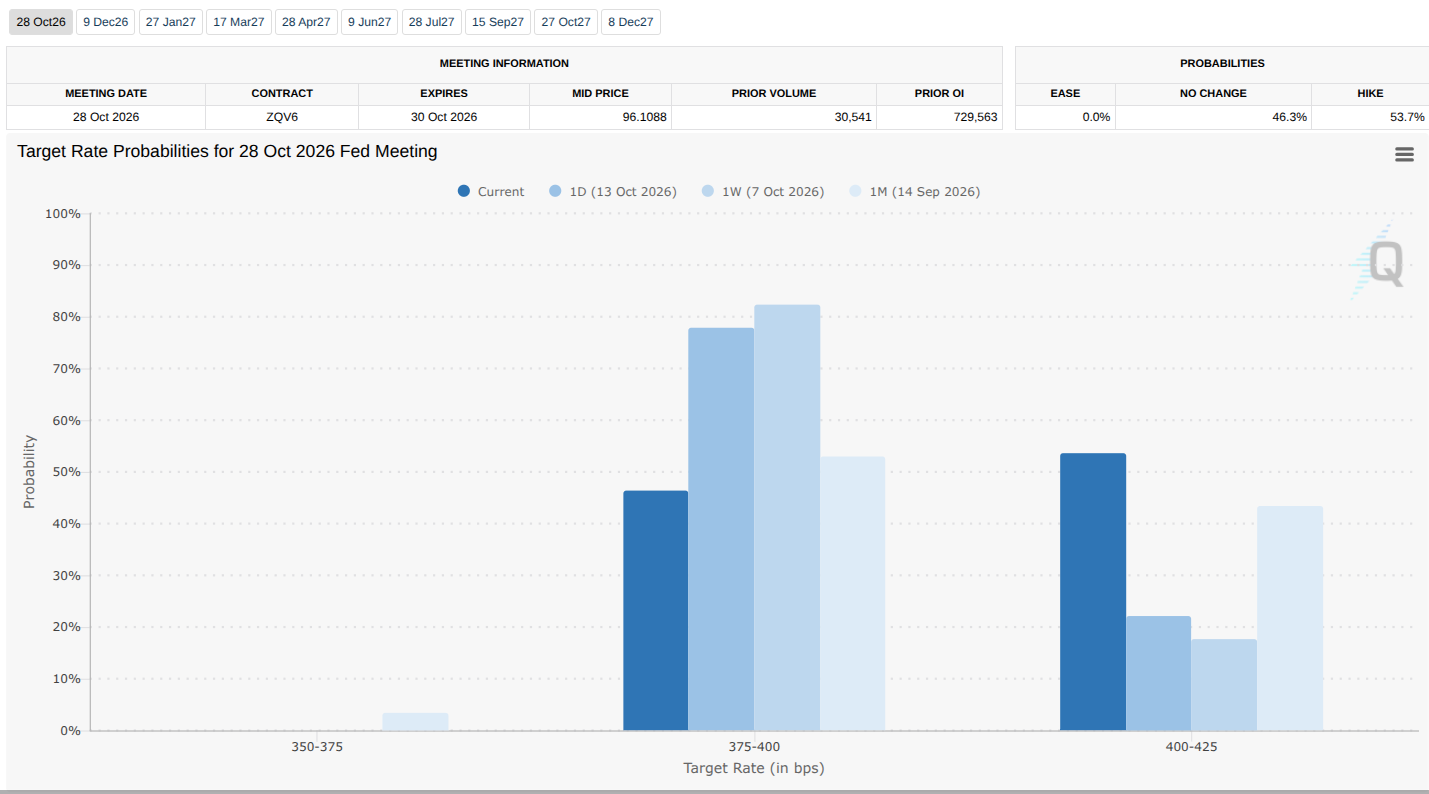Switch to the 9 Dec26 meeting tab
The width and height of the screenshot is (1429, 794).
[x=106, y=22]
